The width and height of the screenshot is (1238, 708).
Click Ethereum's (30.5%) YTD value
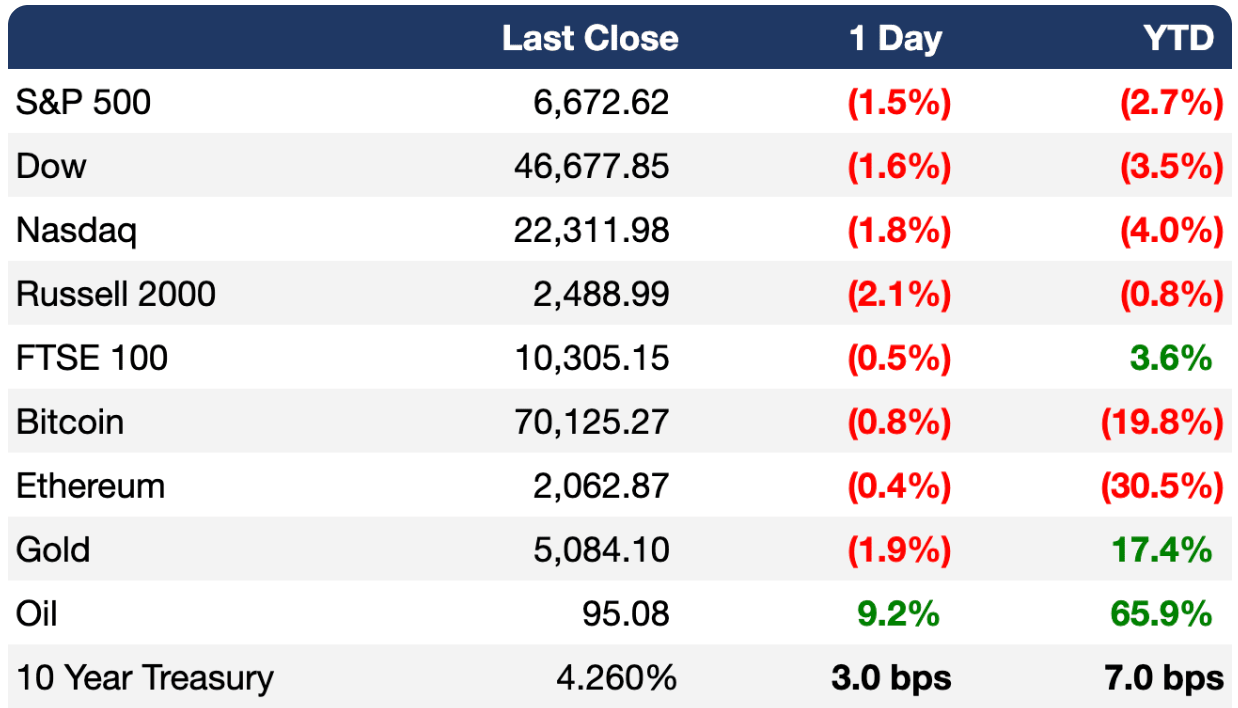pos(1161,485)
